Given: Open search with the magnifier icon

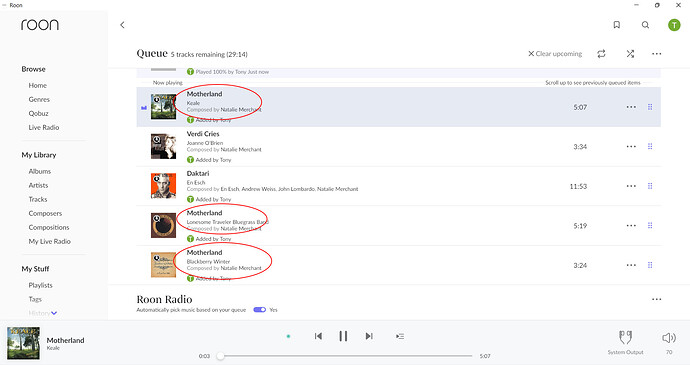Looking at the screenshot, I should tap(645, 25).
